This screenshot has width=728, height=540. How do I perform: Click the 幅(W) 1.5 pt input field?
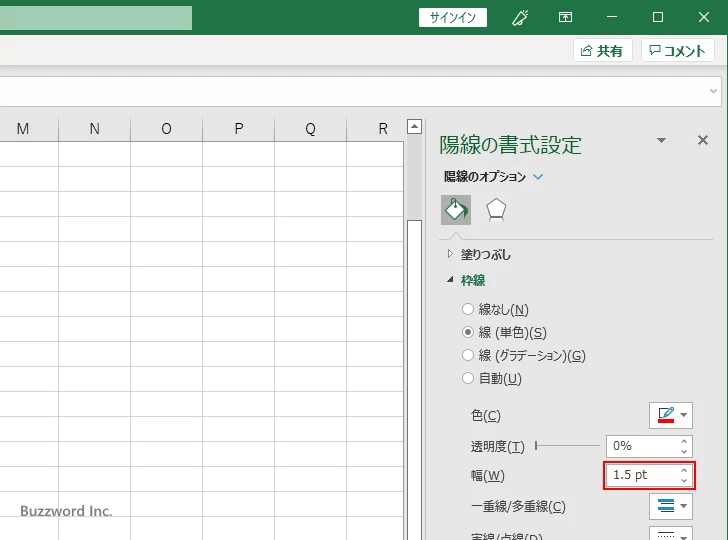coord(642,475)
